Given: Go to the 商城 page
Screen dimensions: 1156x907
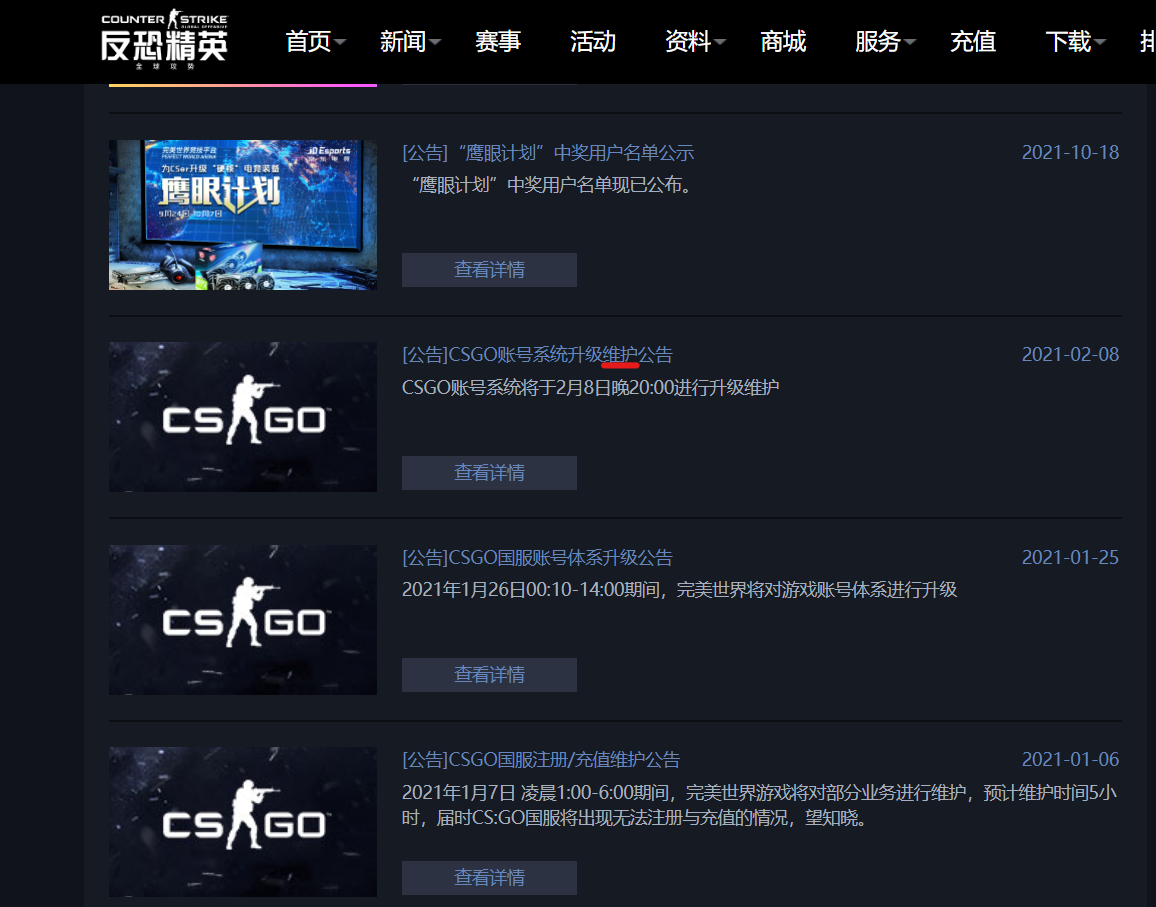Looking at the screenshot, I should pyautogui.click(x=783, y=41).
